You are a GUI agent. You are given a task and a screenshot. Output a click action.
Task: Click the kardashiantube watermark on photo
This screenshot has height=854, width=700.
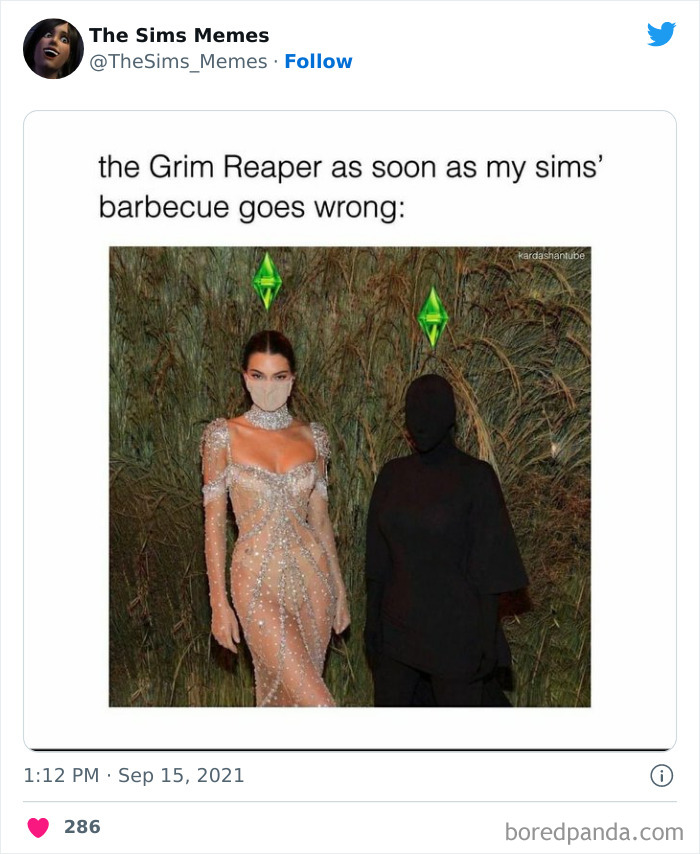click(x=551, y=255)
